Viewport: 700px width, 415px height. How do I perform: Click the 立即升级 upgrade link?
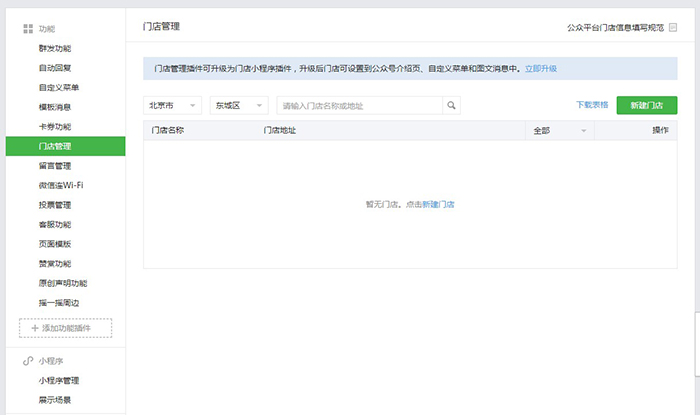pos(540,69)
